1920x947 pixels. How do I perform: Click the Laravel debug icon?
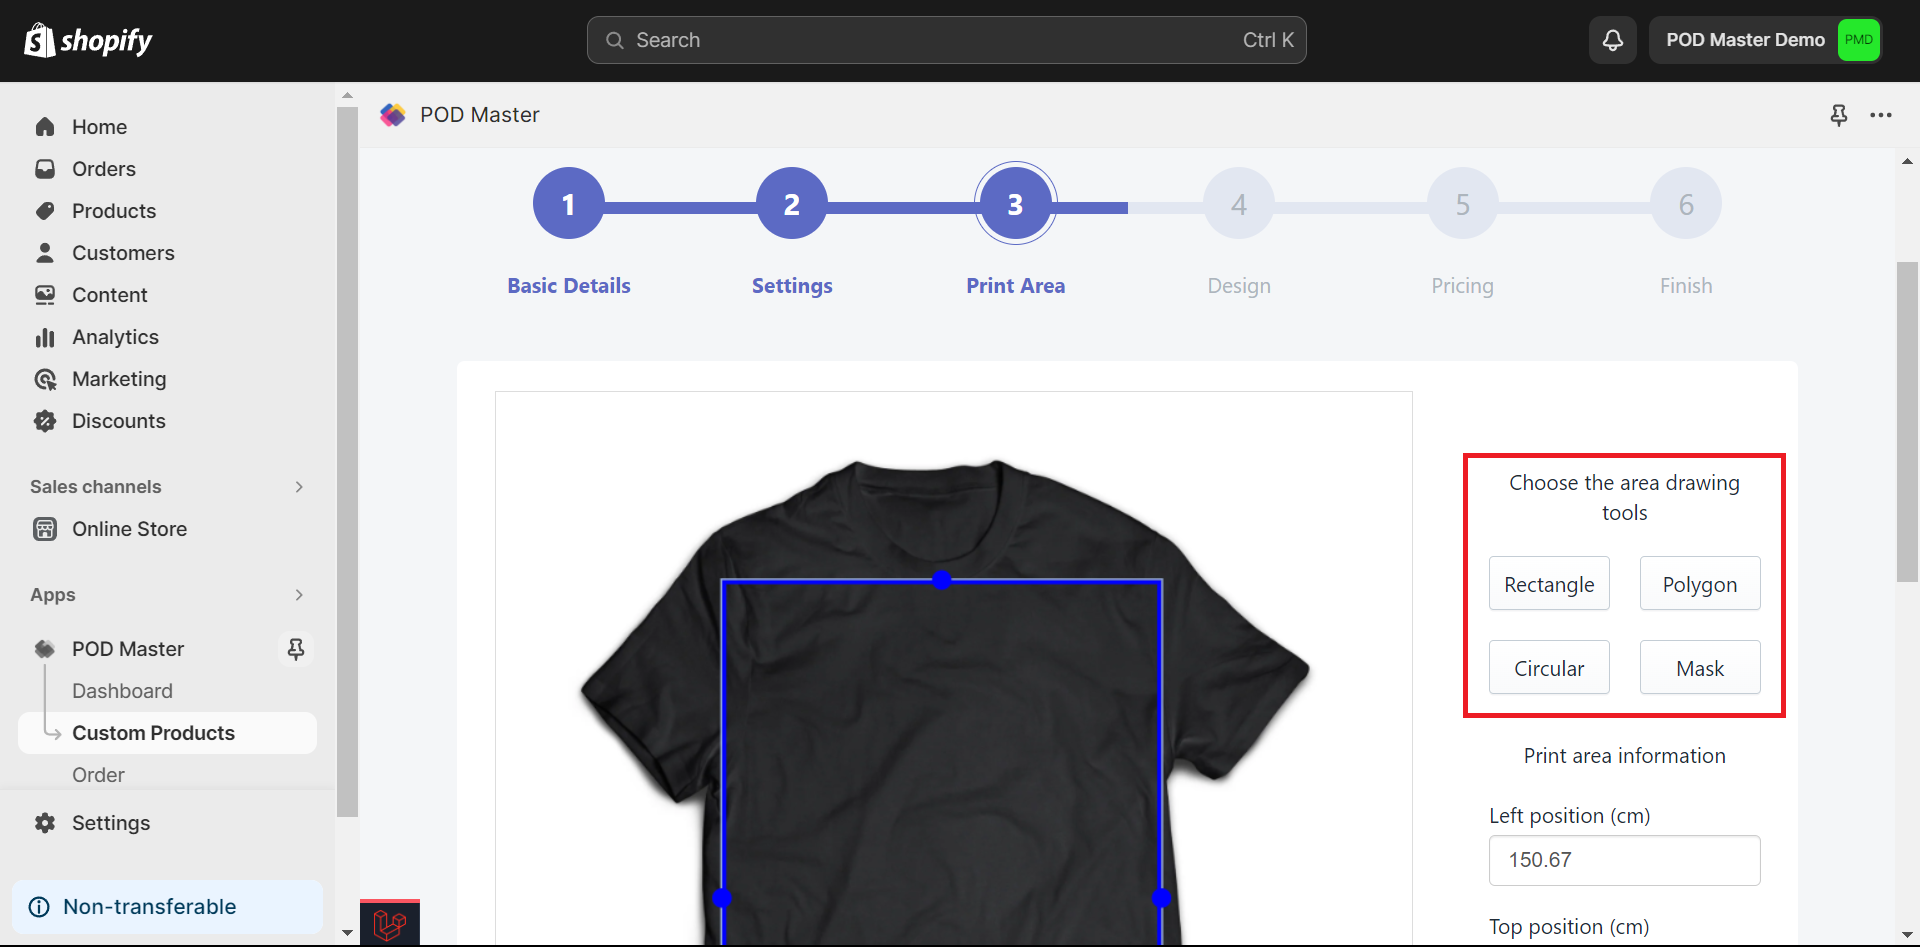390,924
